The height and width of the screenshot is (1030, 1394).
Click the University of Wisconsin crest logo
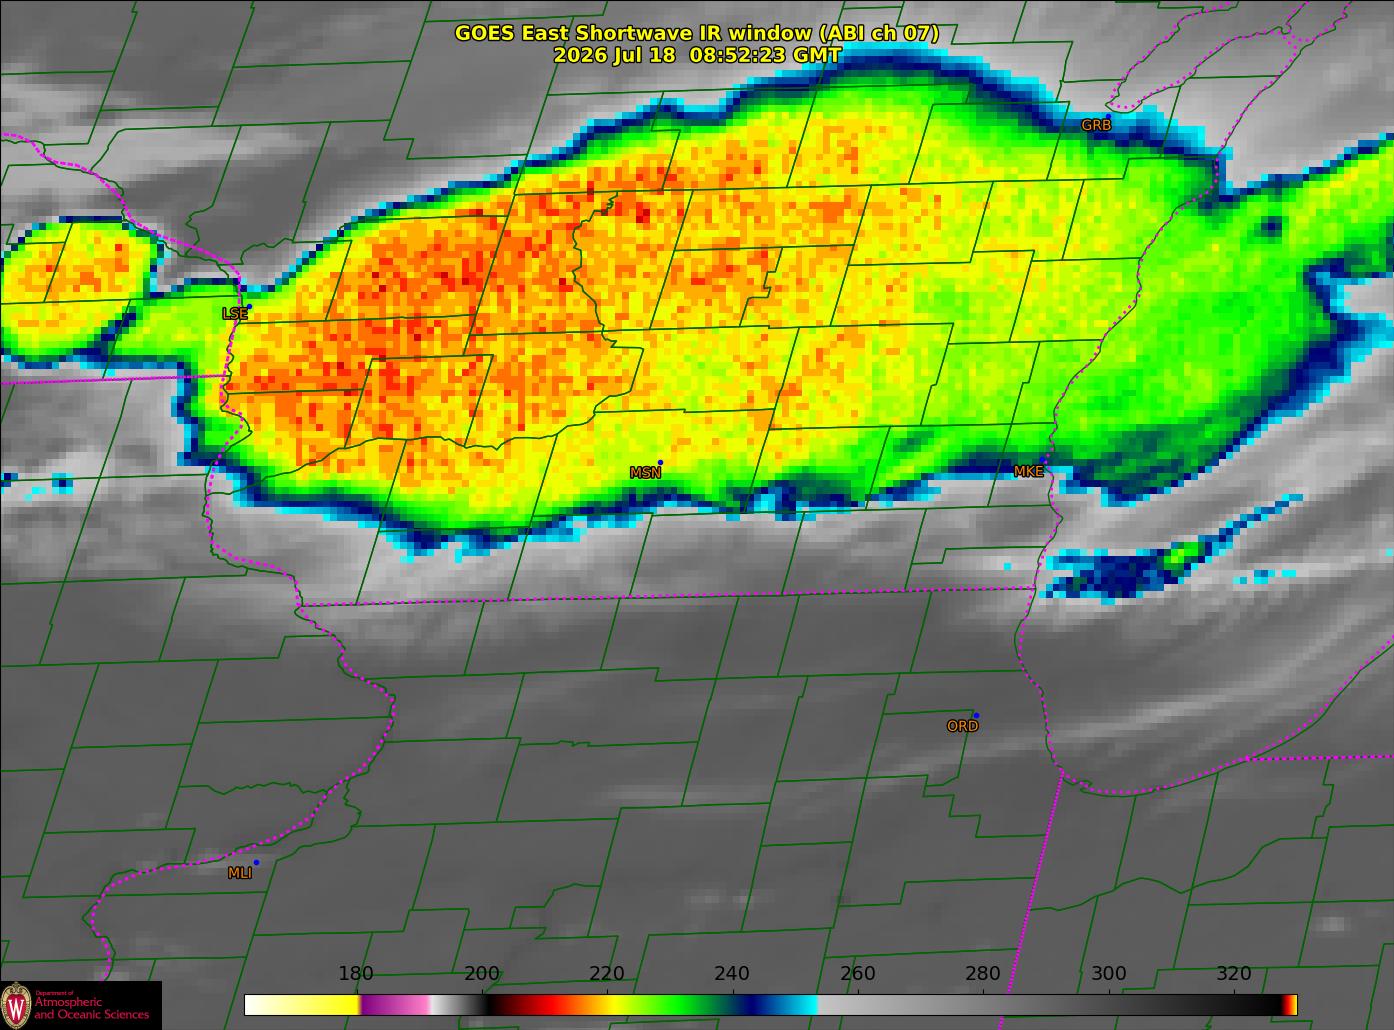(x=16, y=1004)
